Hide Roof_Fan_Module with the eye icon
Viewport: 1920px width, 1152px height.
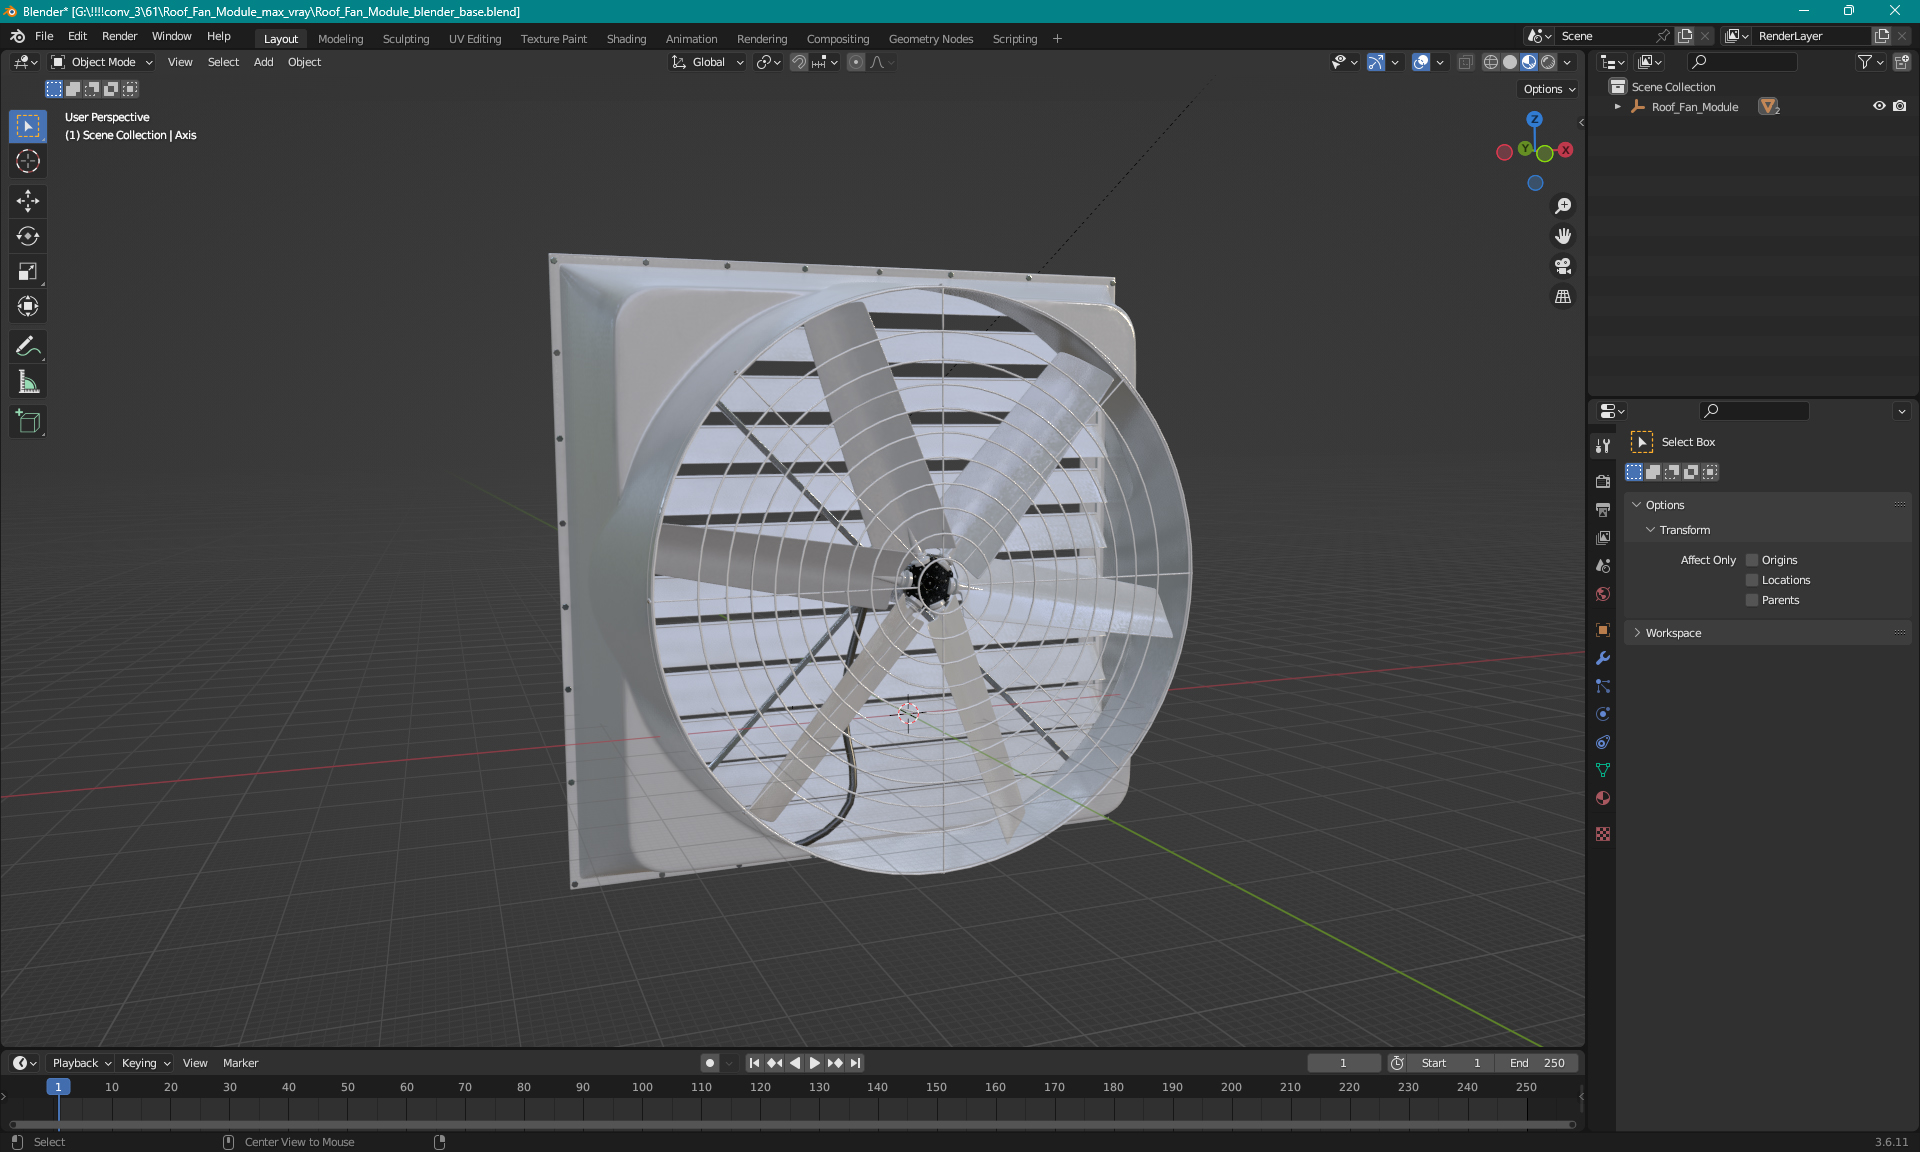[x=1879, y=106]
